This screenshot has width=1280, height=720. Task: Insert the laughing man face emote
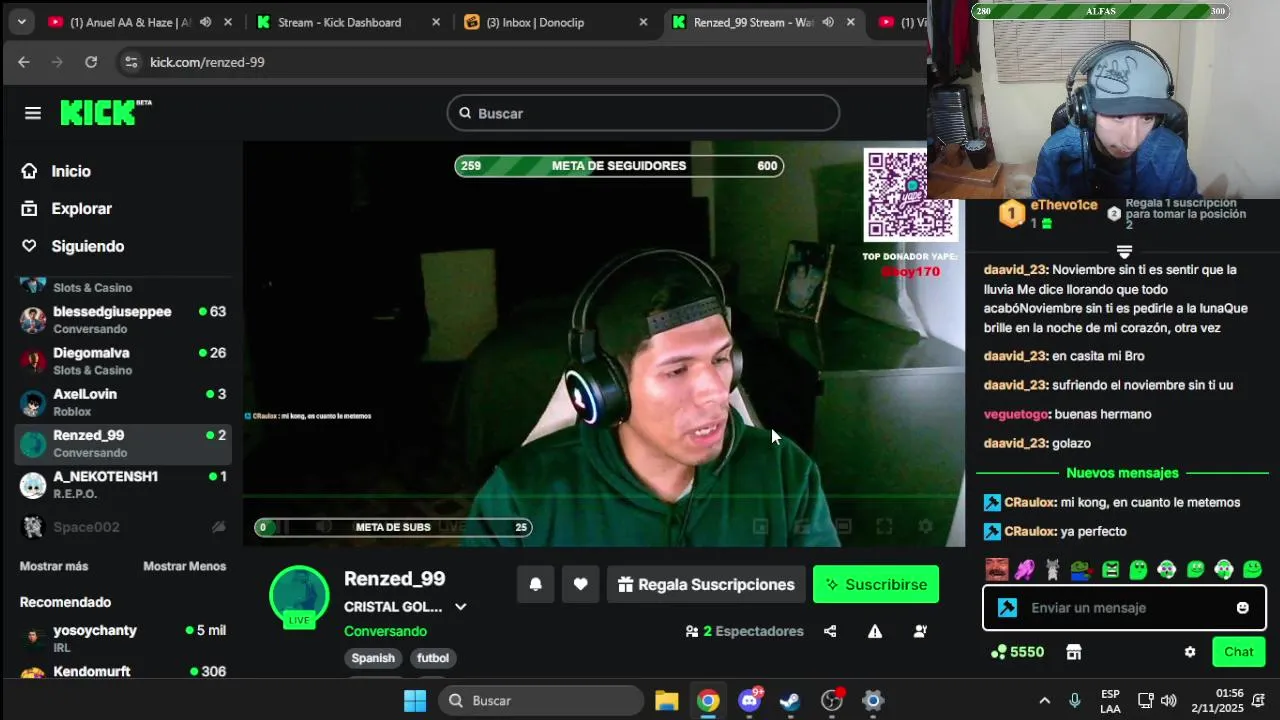pos(997,569)
